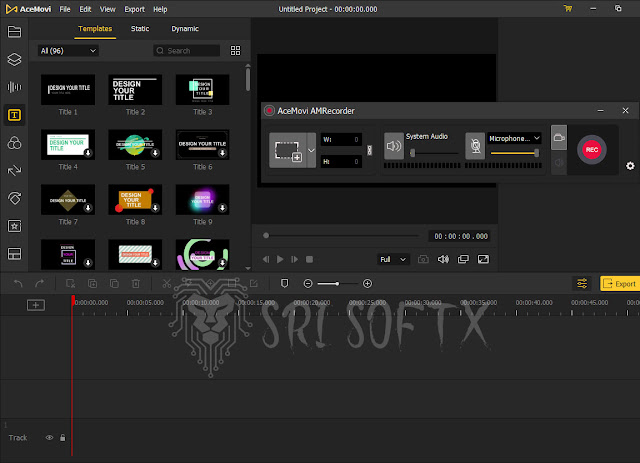Open the layers stock panel
This screenshot has width=640, height=463.
point(14,60)
